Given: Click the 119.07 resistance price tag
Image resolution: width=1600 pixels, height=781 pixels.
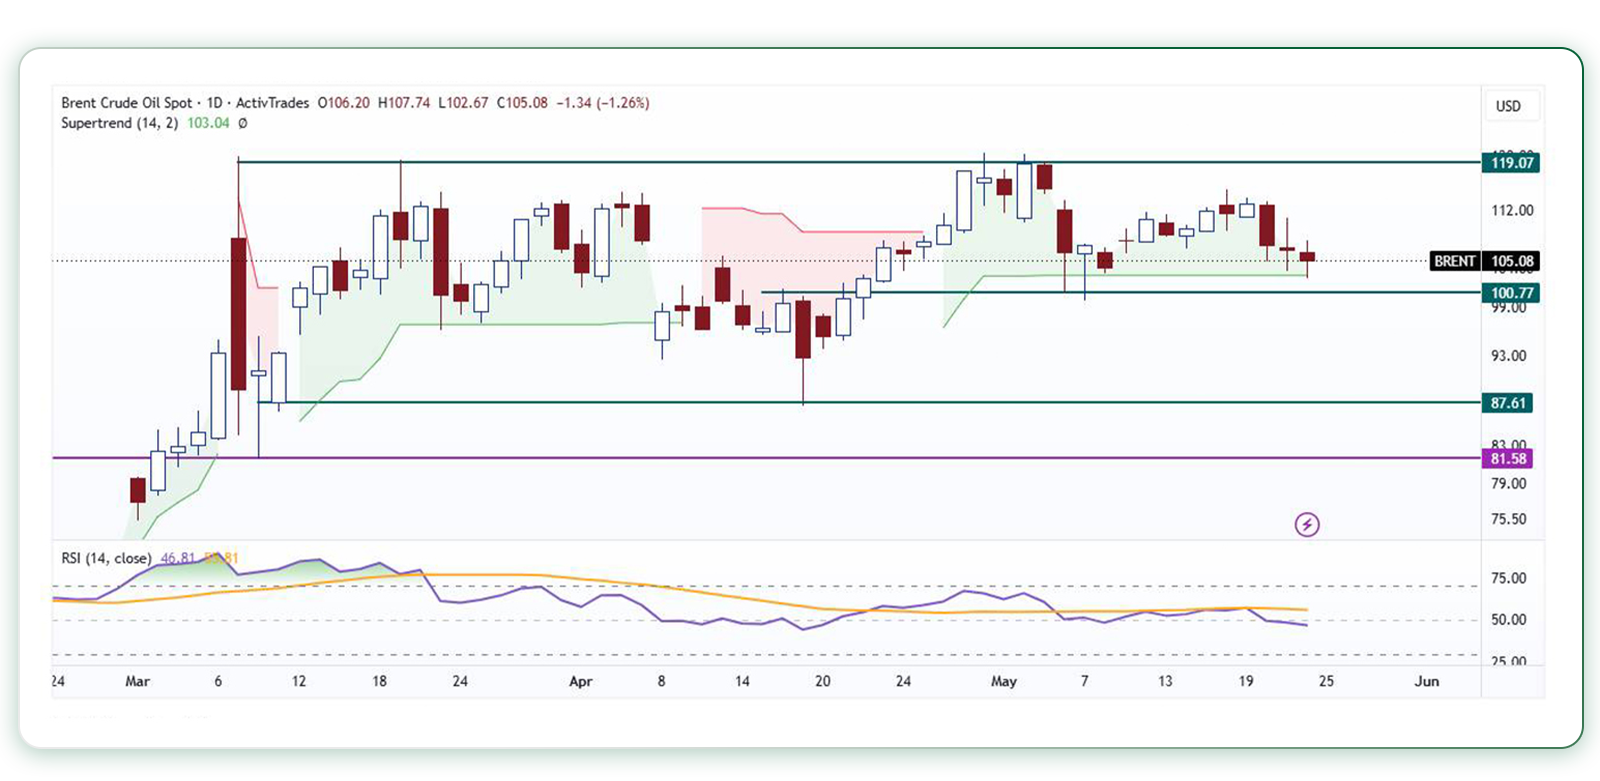Looking at the screenshot, I should click(x=1511, y=163).
